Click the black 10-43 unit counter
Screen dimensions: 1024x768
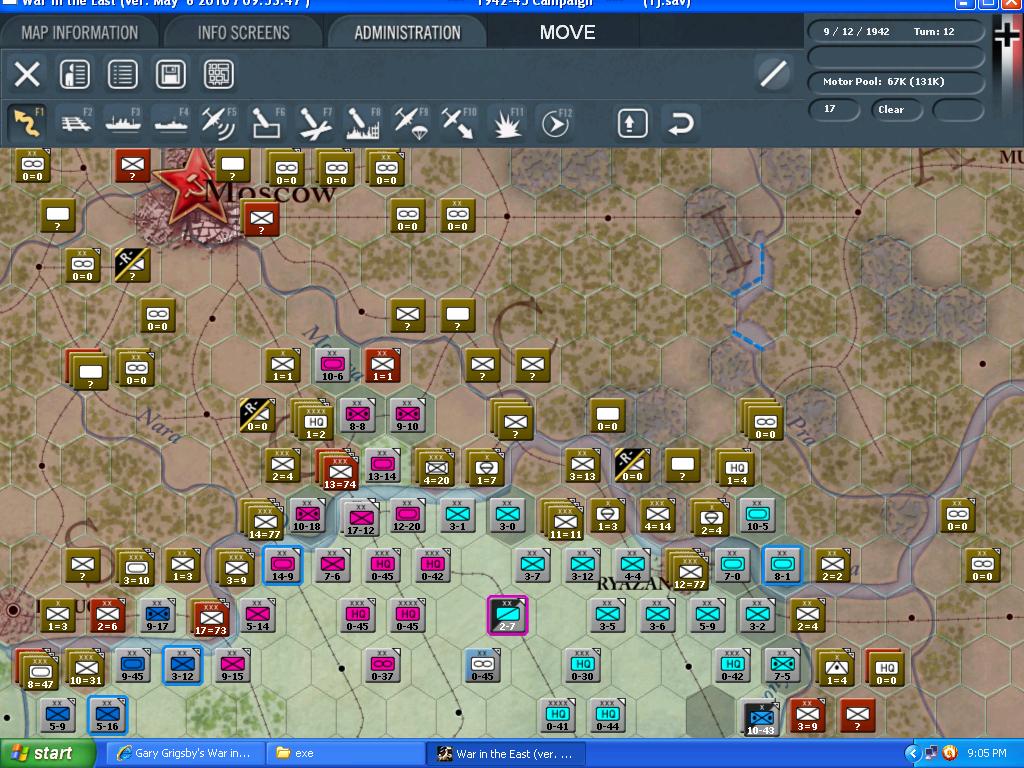click(761, 716)
